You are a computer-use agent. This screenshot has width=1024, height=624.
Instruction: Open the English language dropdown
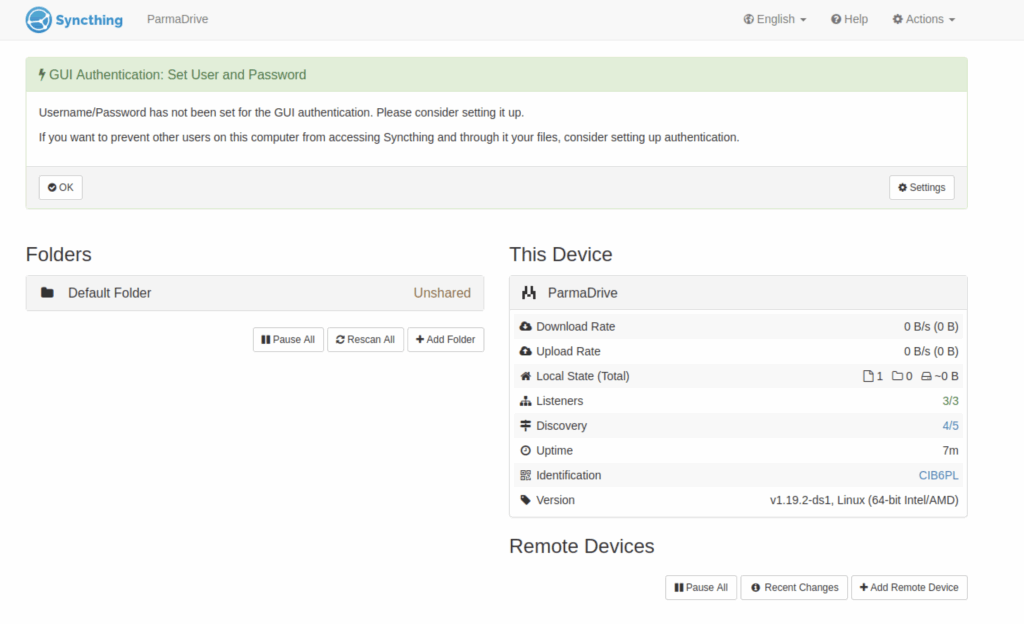775,20
